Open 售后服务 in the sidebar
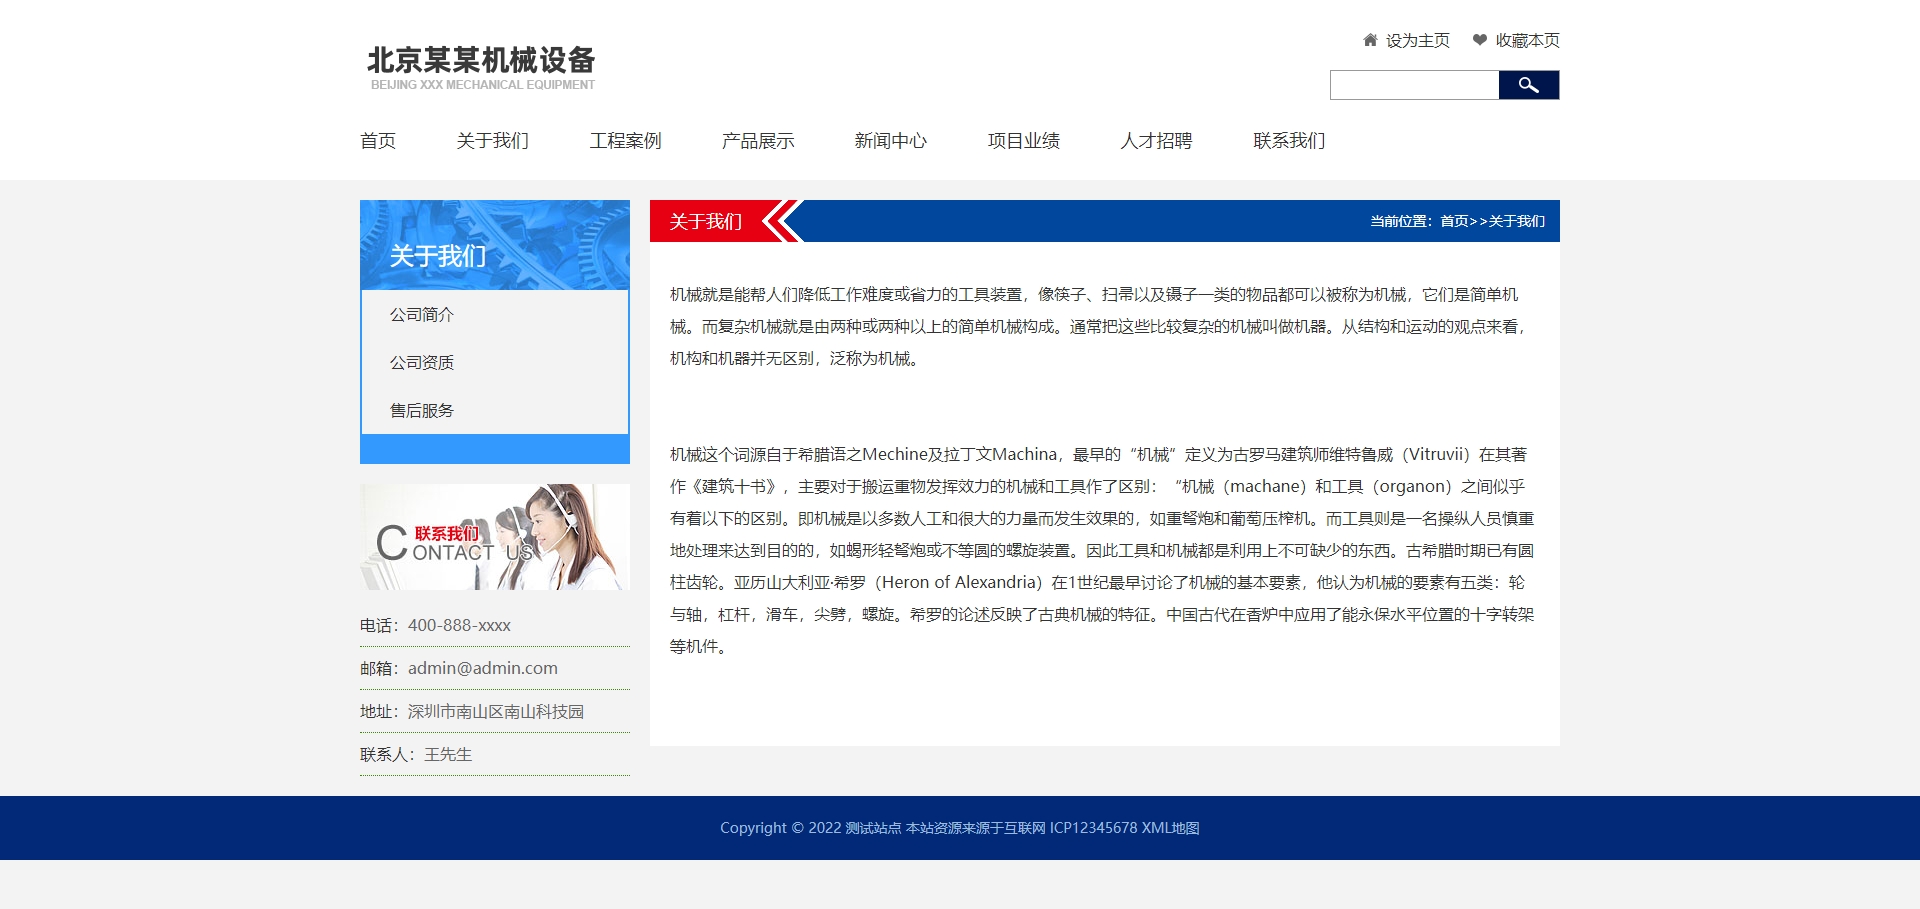 click(422, 411)
